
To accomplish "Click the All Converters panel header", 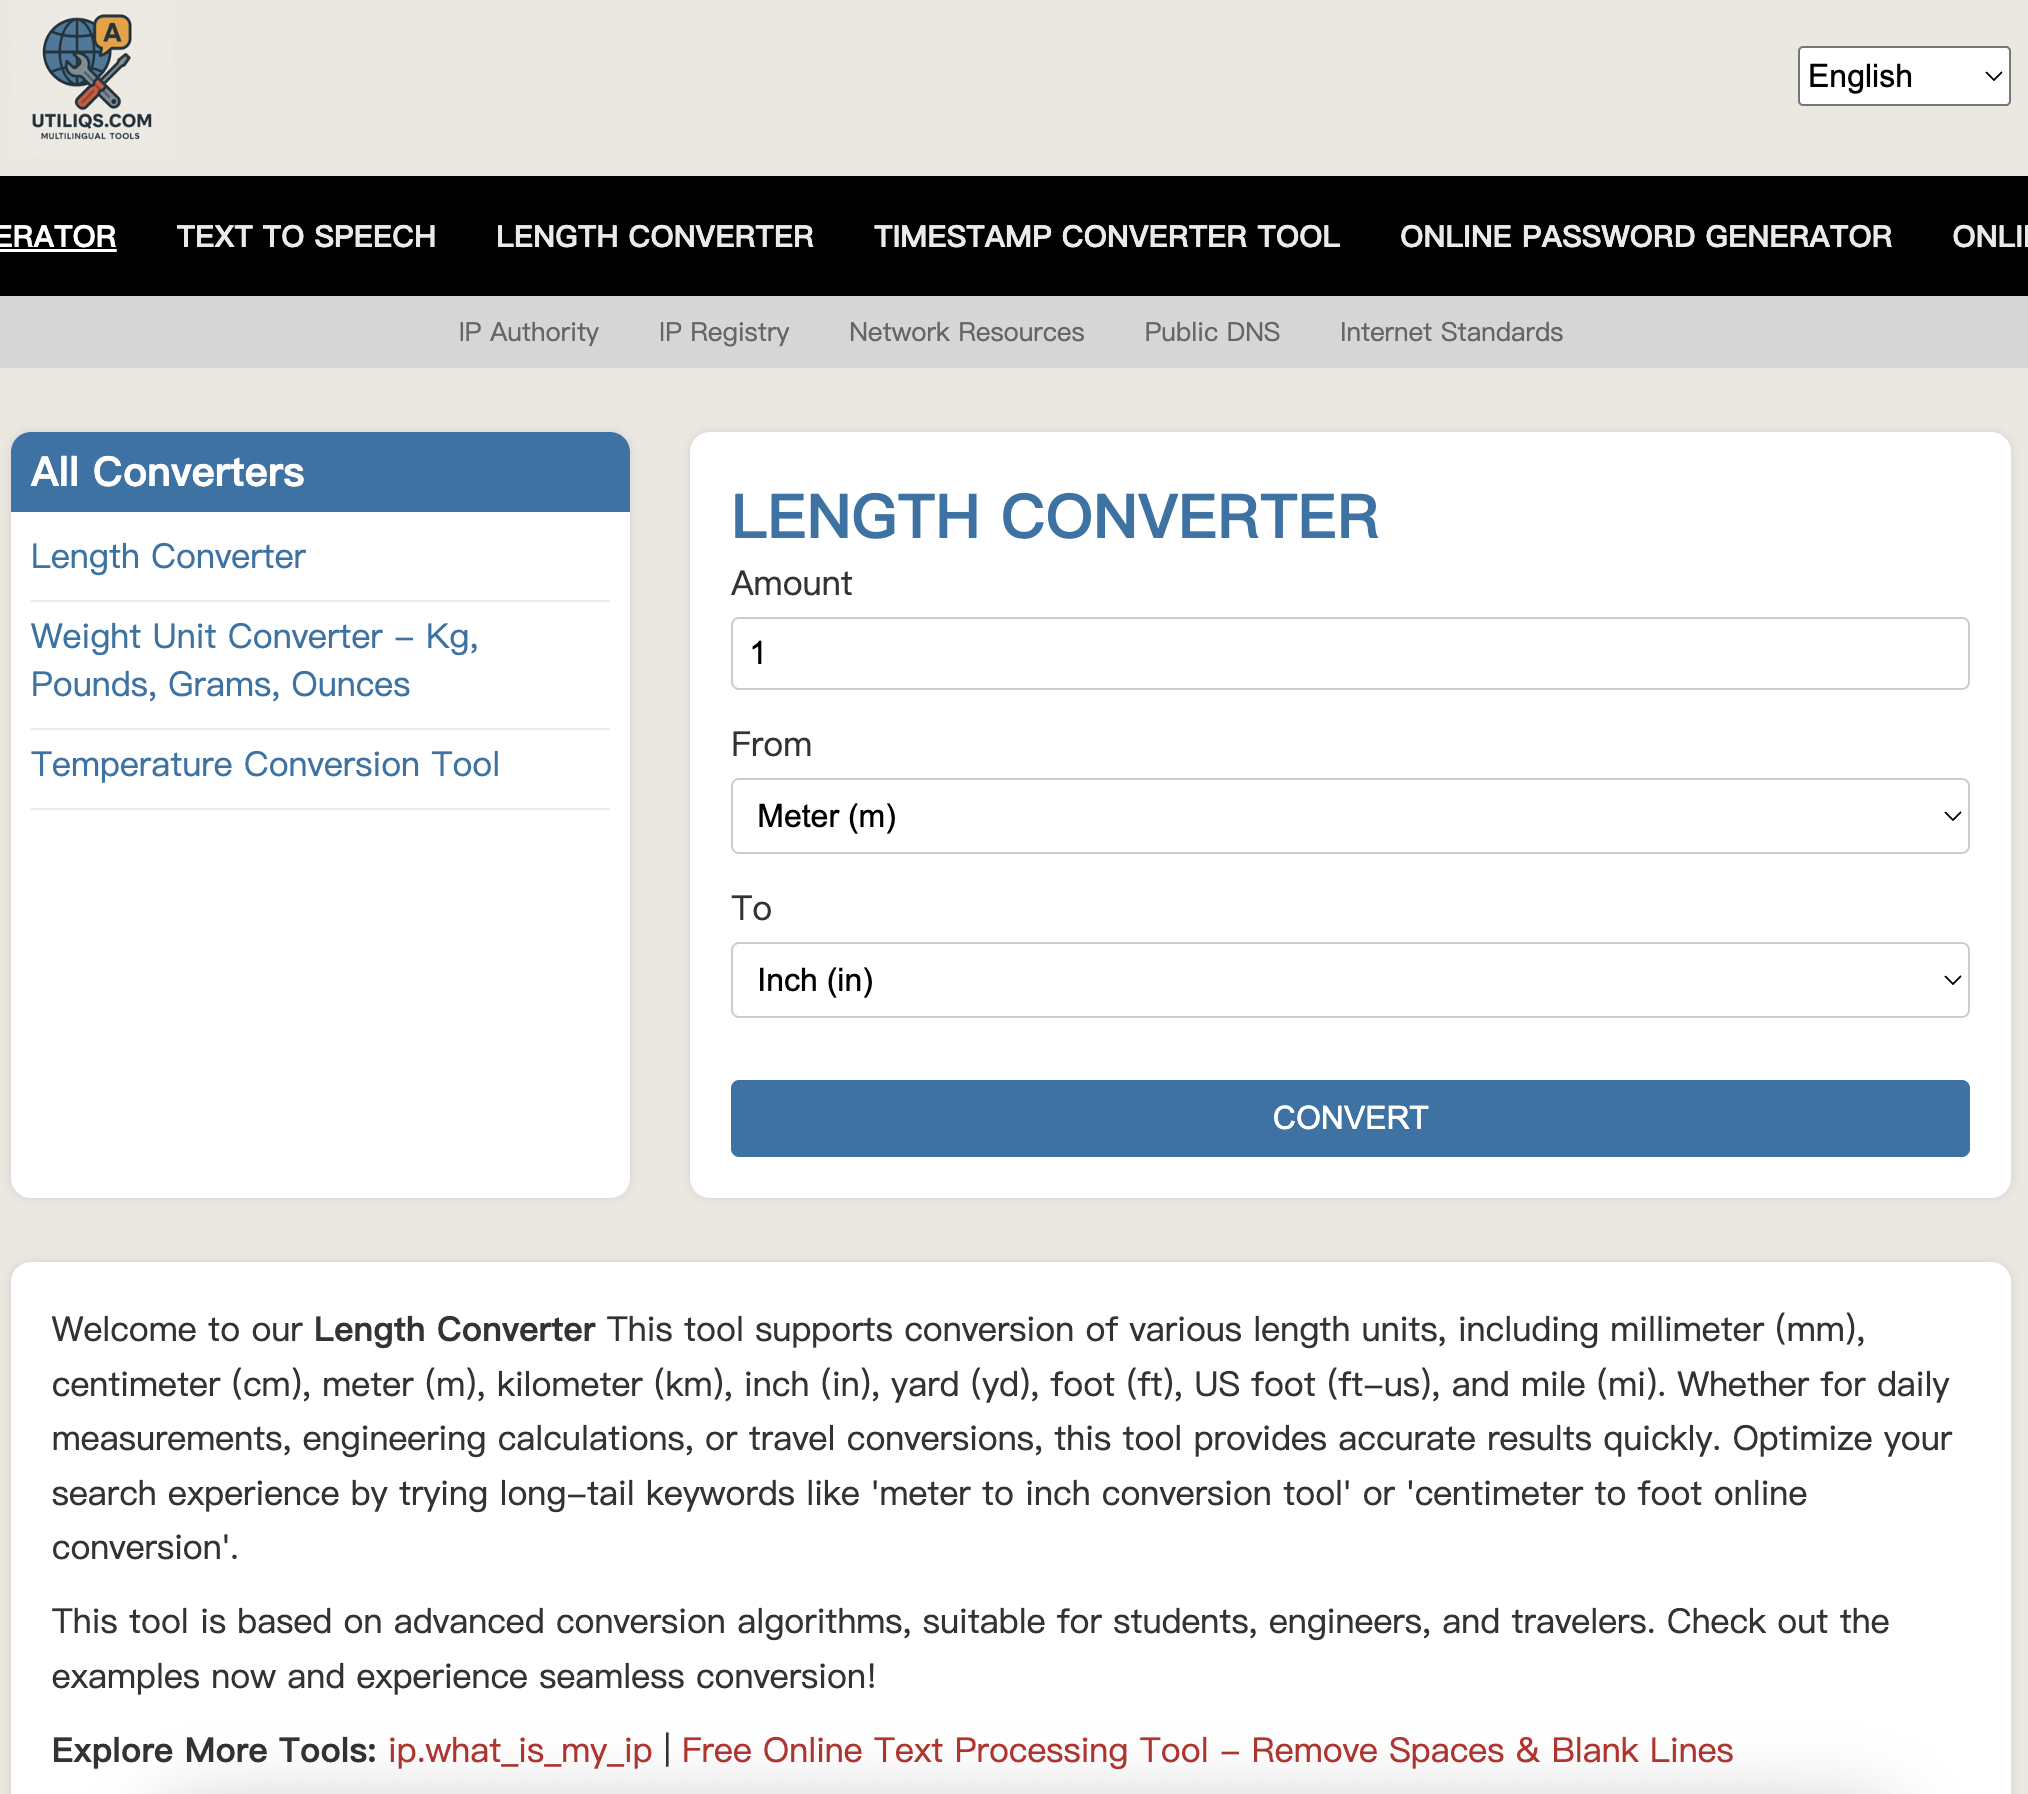I will 320,472.
